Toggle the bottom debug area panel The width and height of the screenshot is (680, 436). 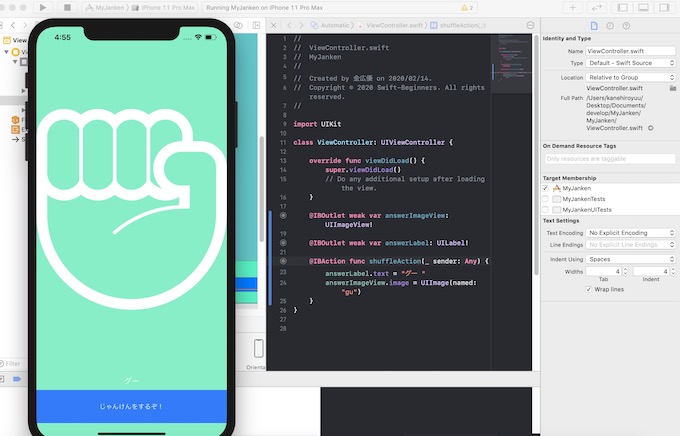click(643, 7)
